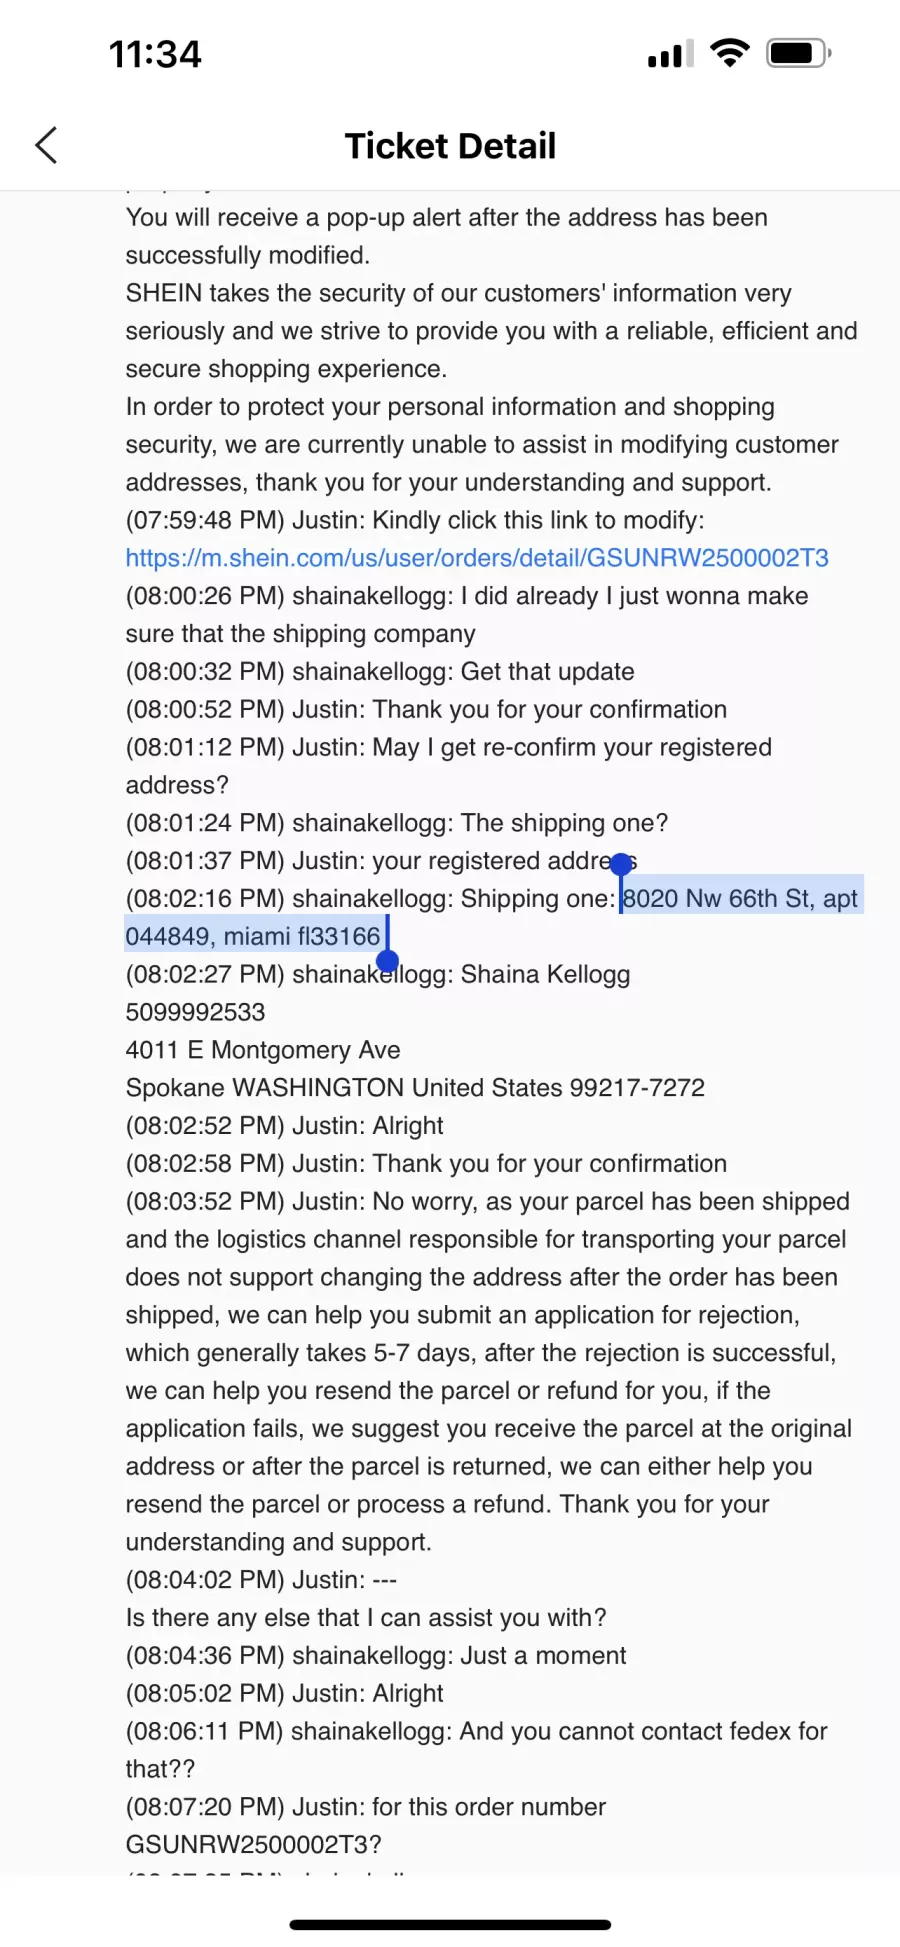Tap the Spokane WASHINGTON address line

[x=415, y=1088]
